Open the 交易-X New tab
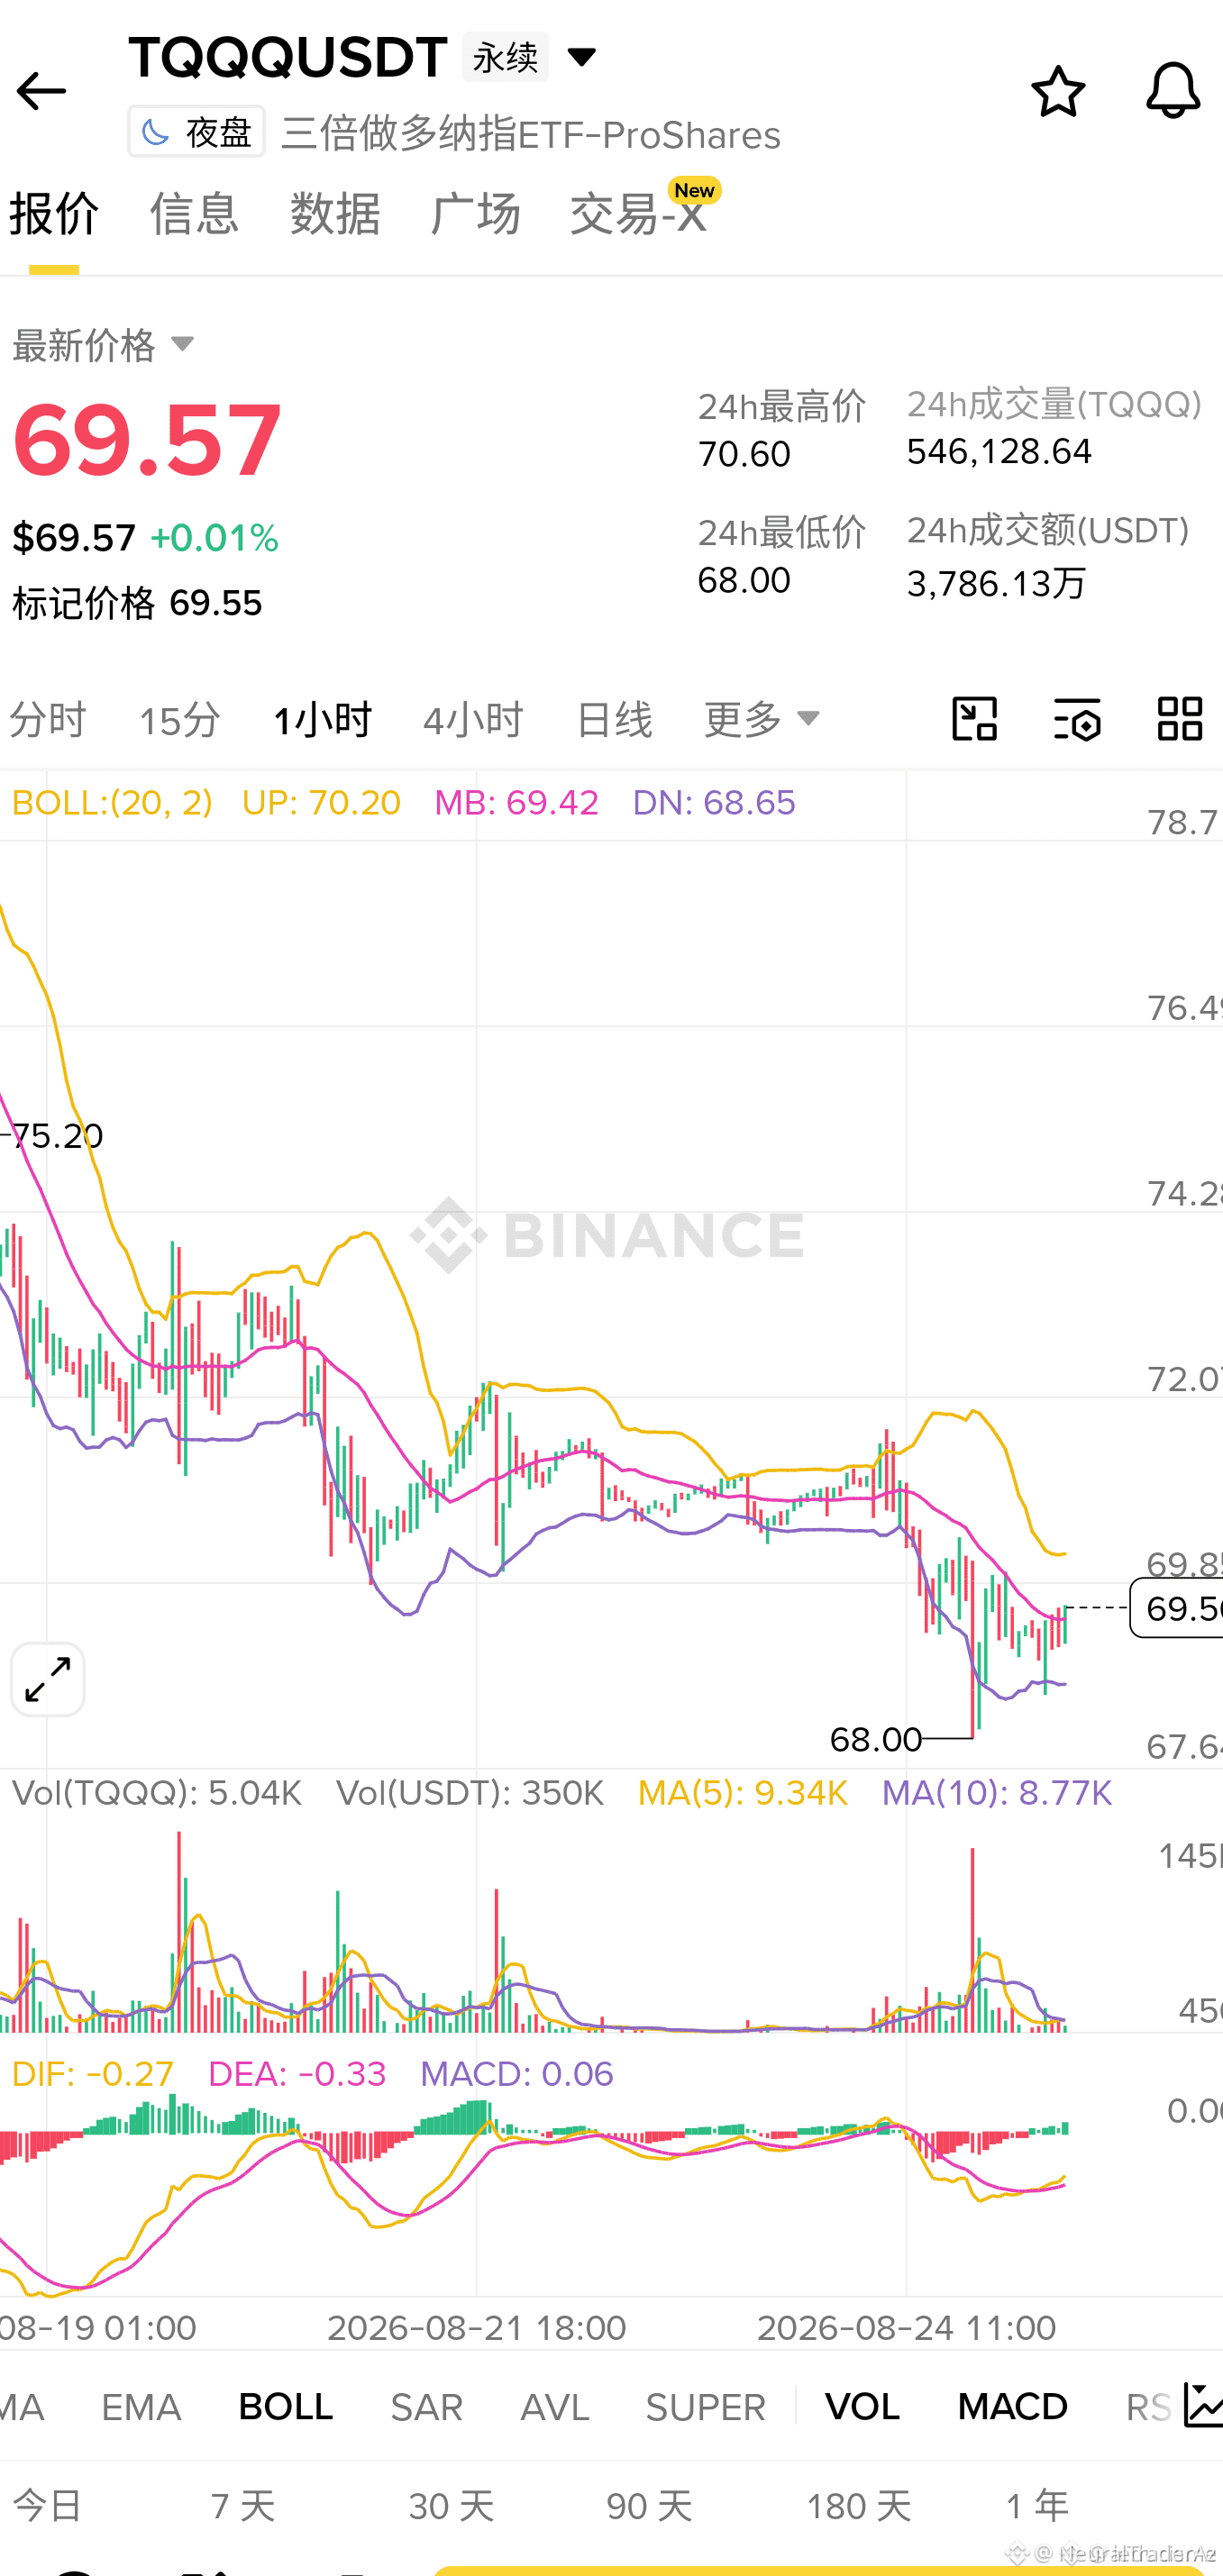The height and width of the screenshot is (2576, 1223). tap(645, 210)
